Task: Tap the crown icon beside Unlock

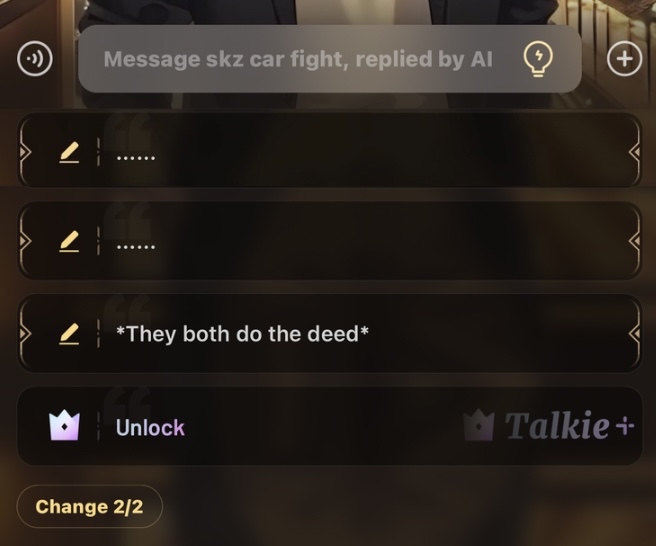Action: [64, 425]
